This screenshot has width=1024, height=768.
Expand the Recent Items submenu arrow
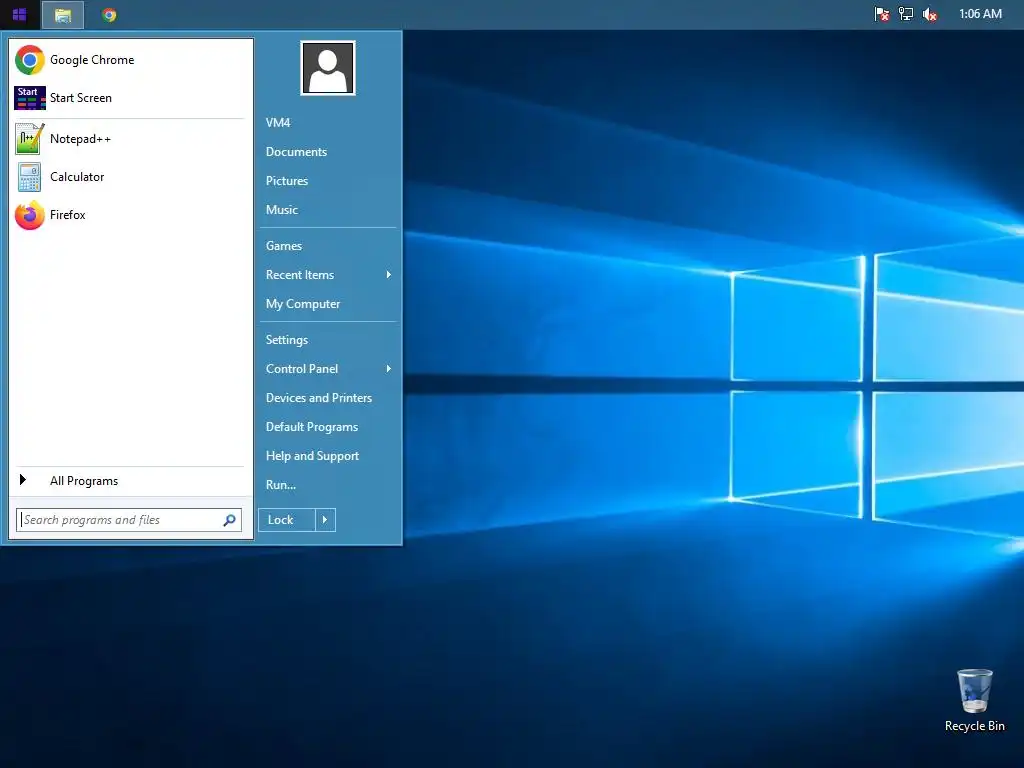point(389,275)
